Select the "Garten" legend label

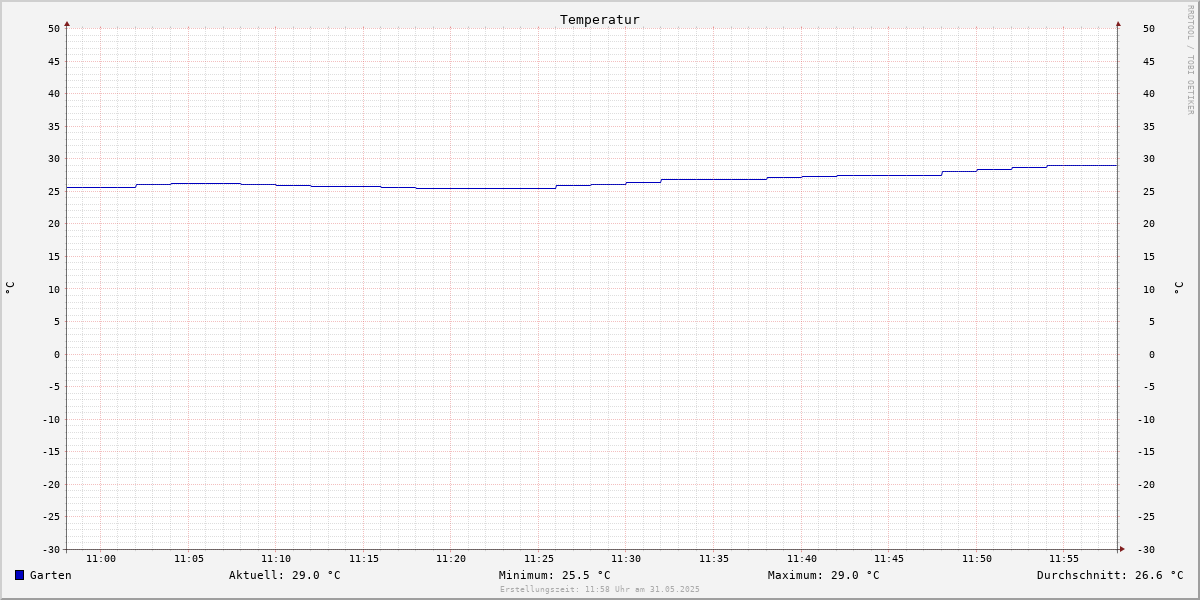(50, 575)
